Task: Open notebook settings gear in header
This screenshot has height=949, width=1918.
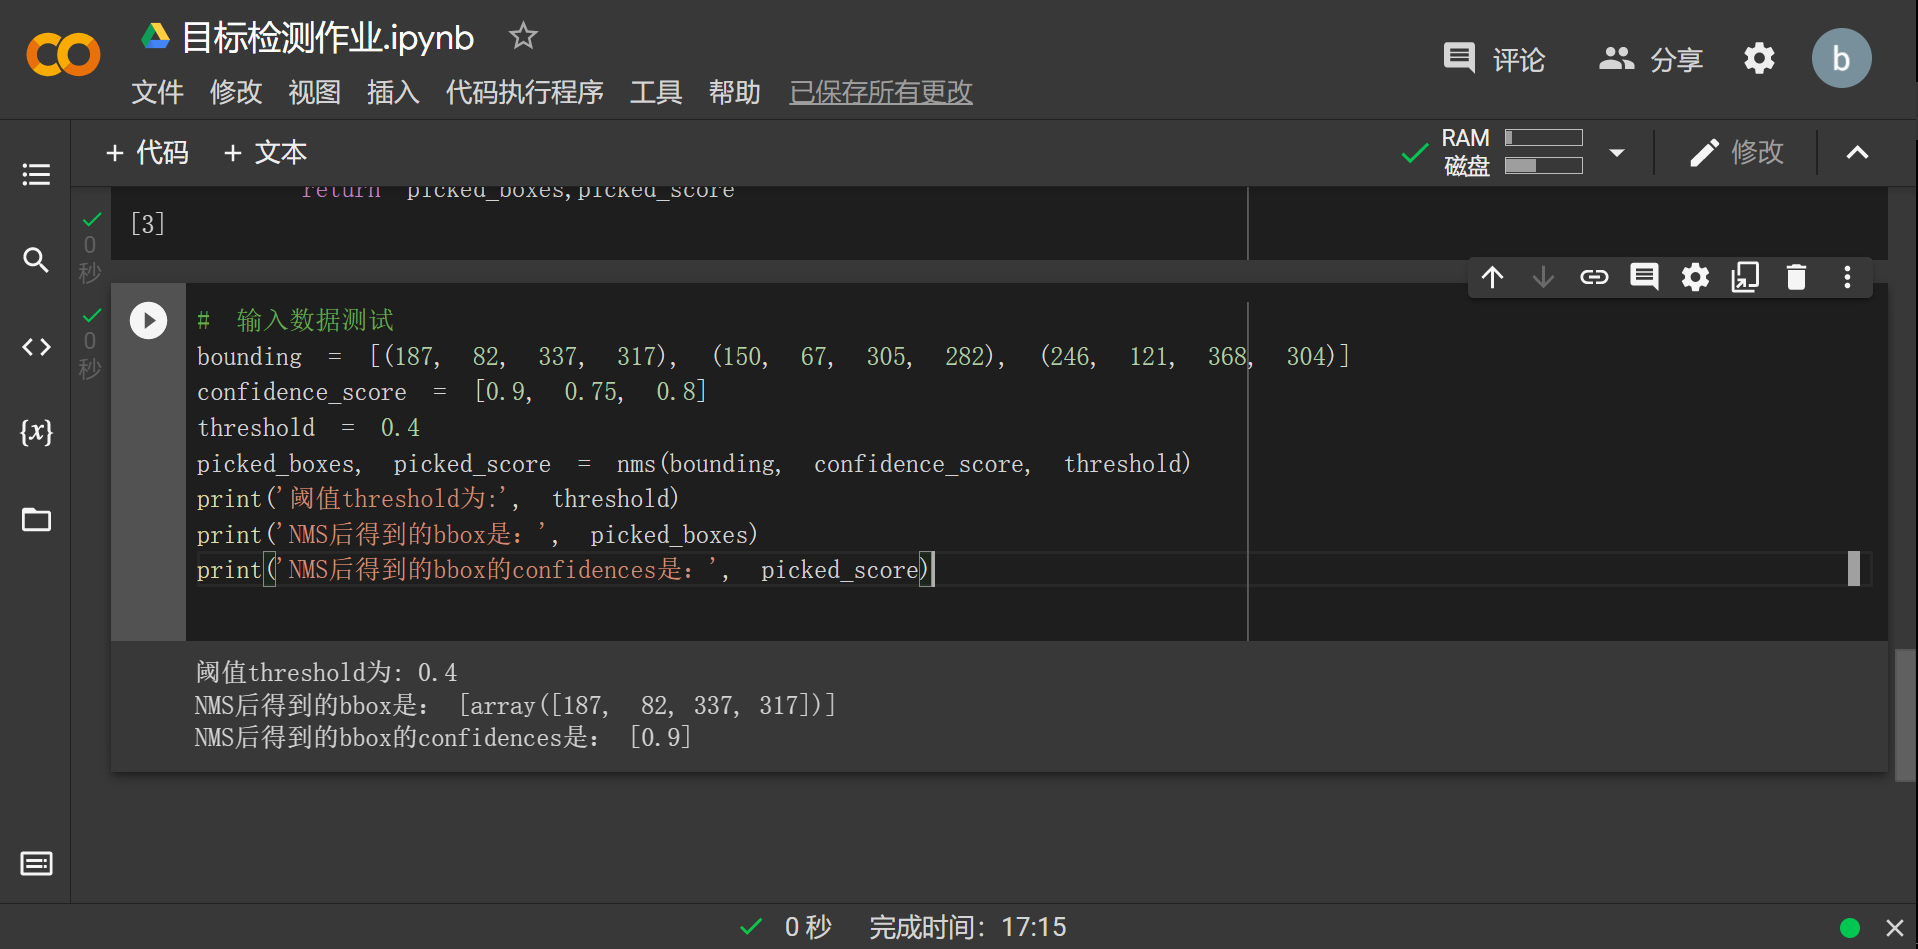Action: pyautogui.click(x=1759, y=59)
